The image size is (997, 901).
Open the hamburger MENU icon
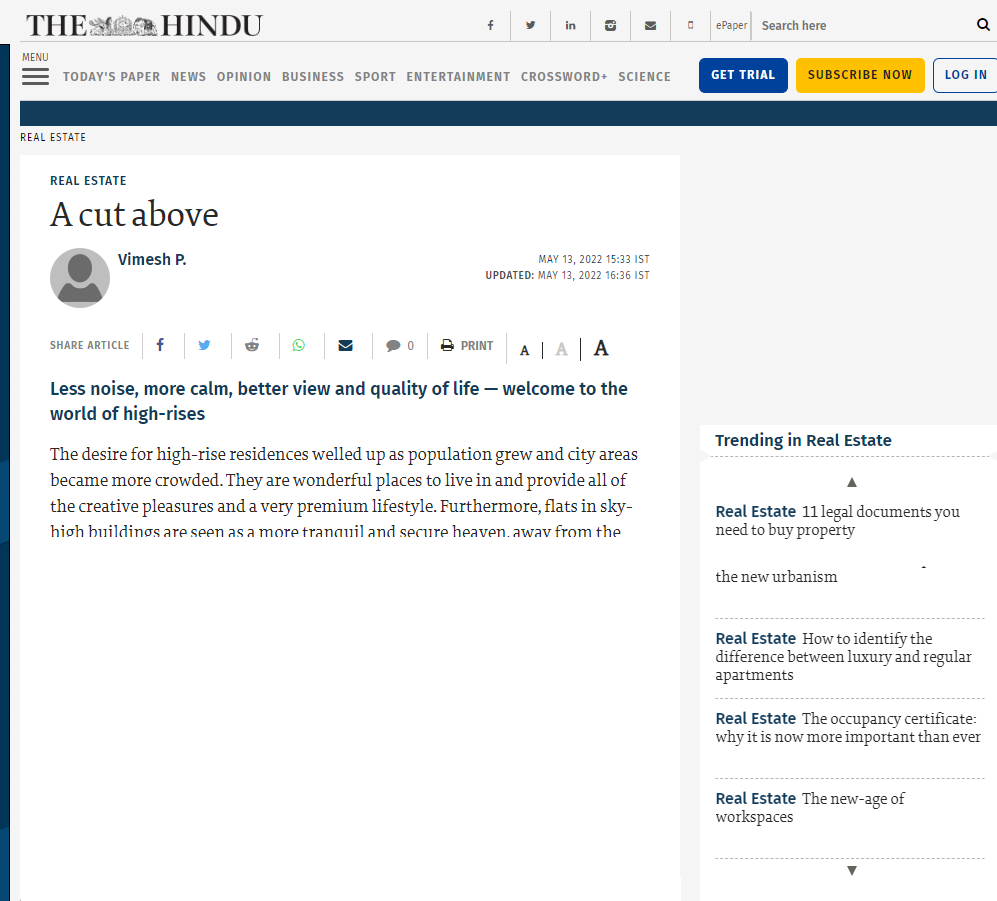coord(36,77)
